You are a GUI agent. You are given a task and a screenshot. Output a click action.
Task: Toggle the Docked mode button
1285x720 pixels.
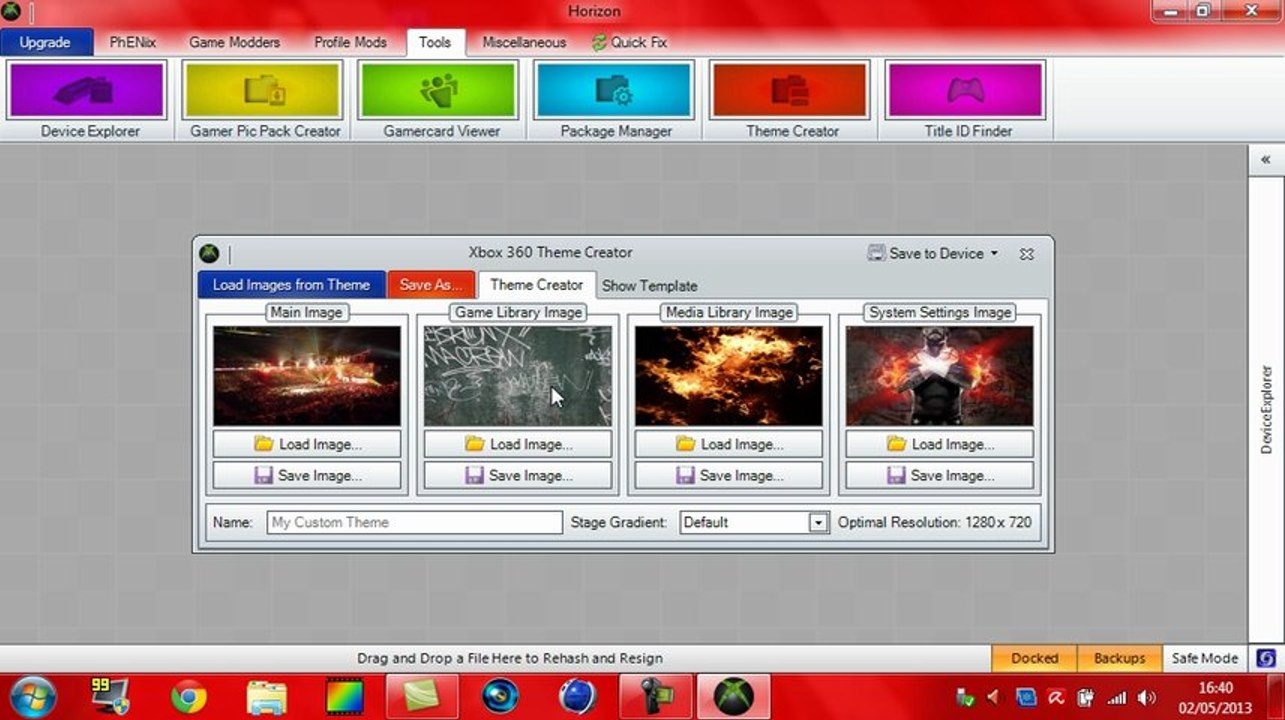coord(1034,658)
